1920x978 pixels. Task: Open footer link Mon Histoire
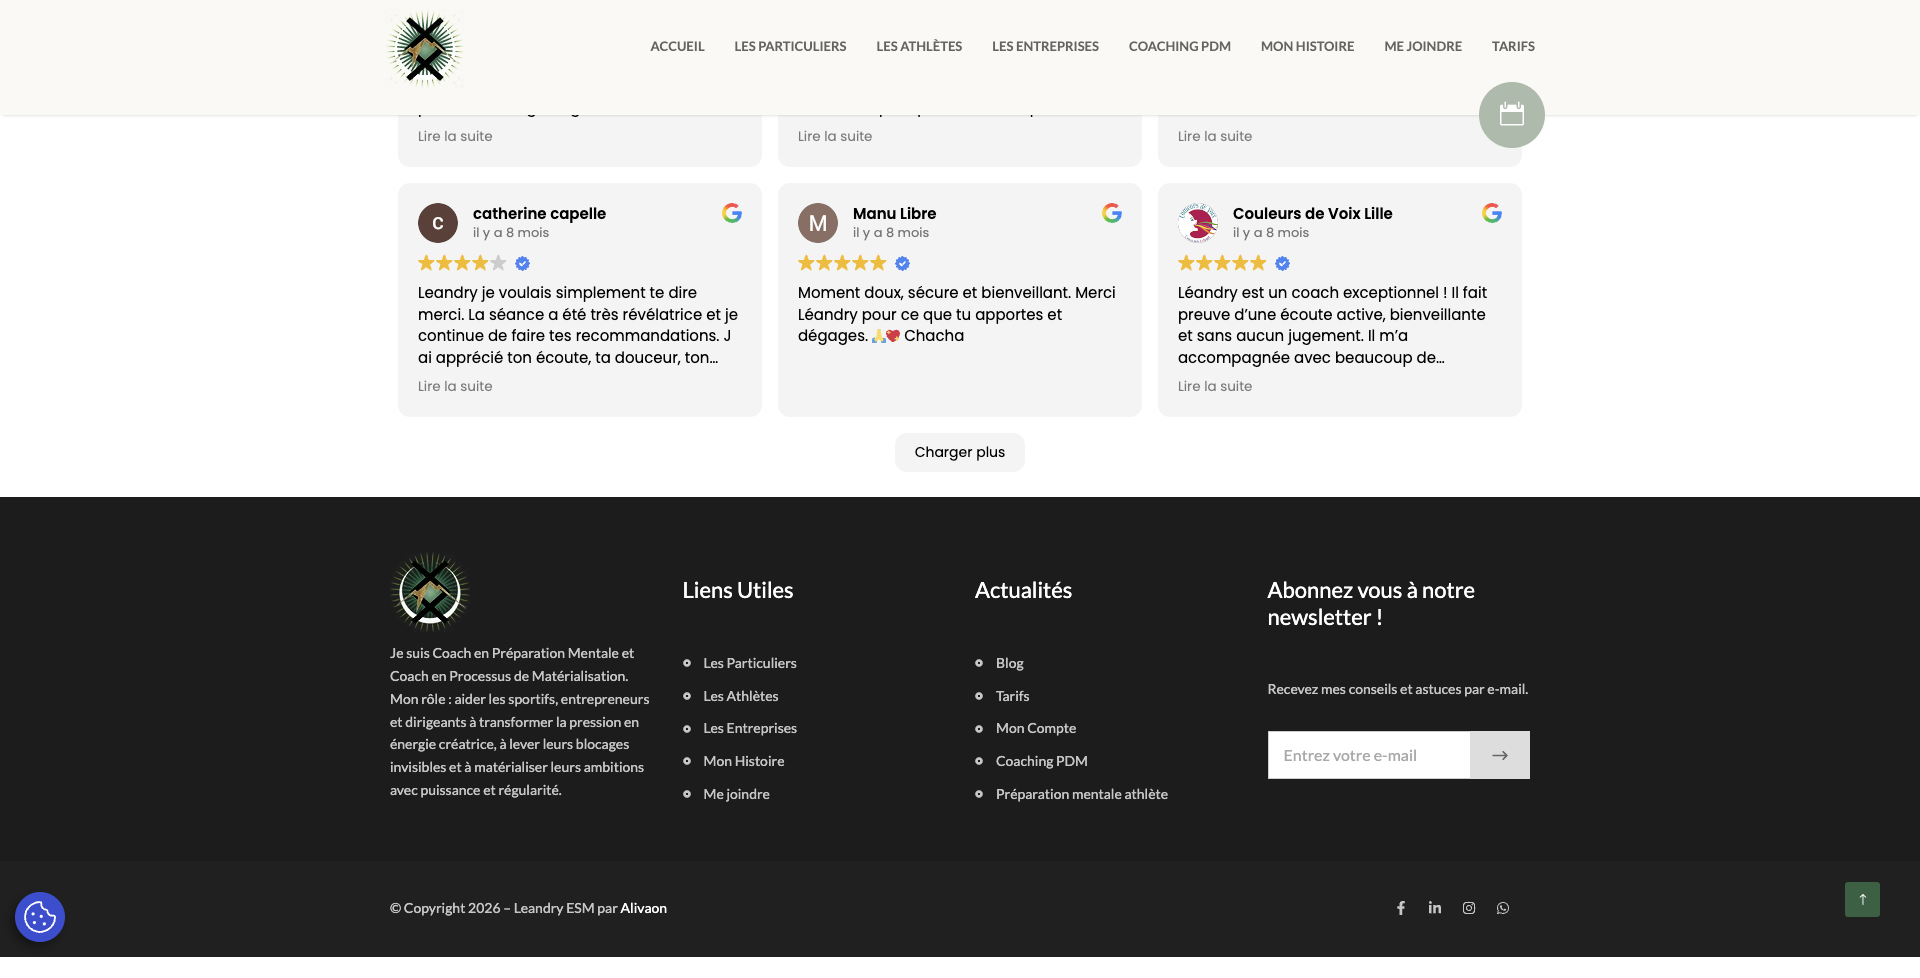[x=744, y=761]
